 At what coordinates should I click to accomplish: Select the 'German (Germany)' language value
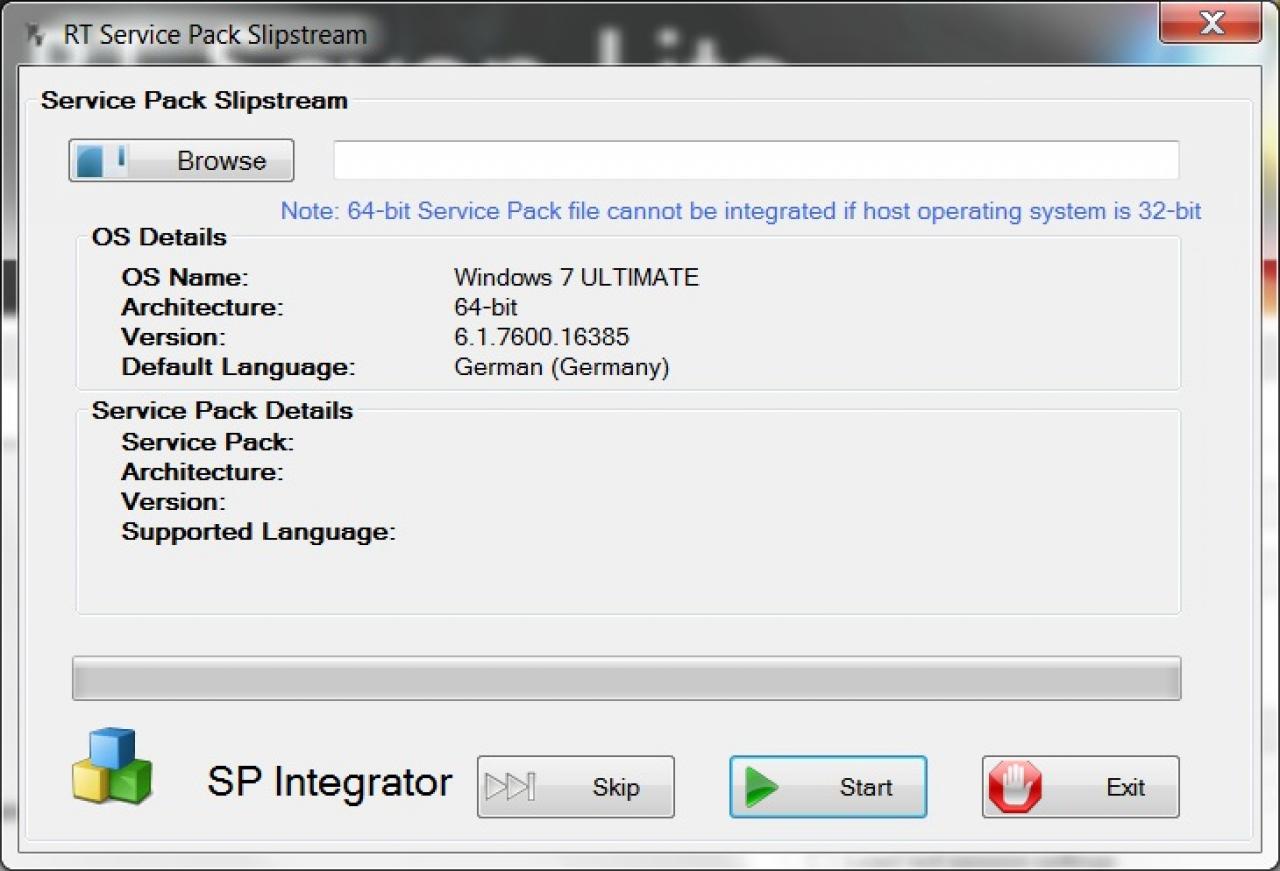point(562,367)
